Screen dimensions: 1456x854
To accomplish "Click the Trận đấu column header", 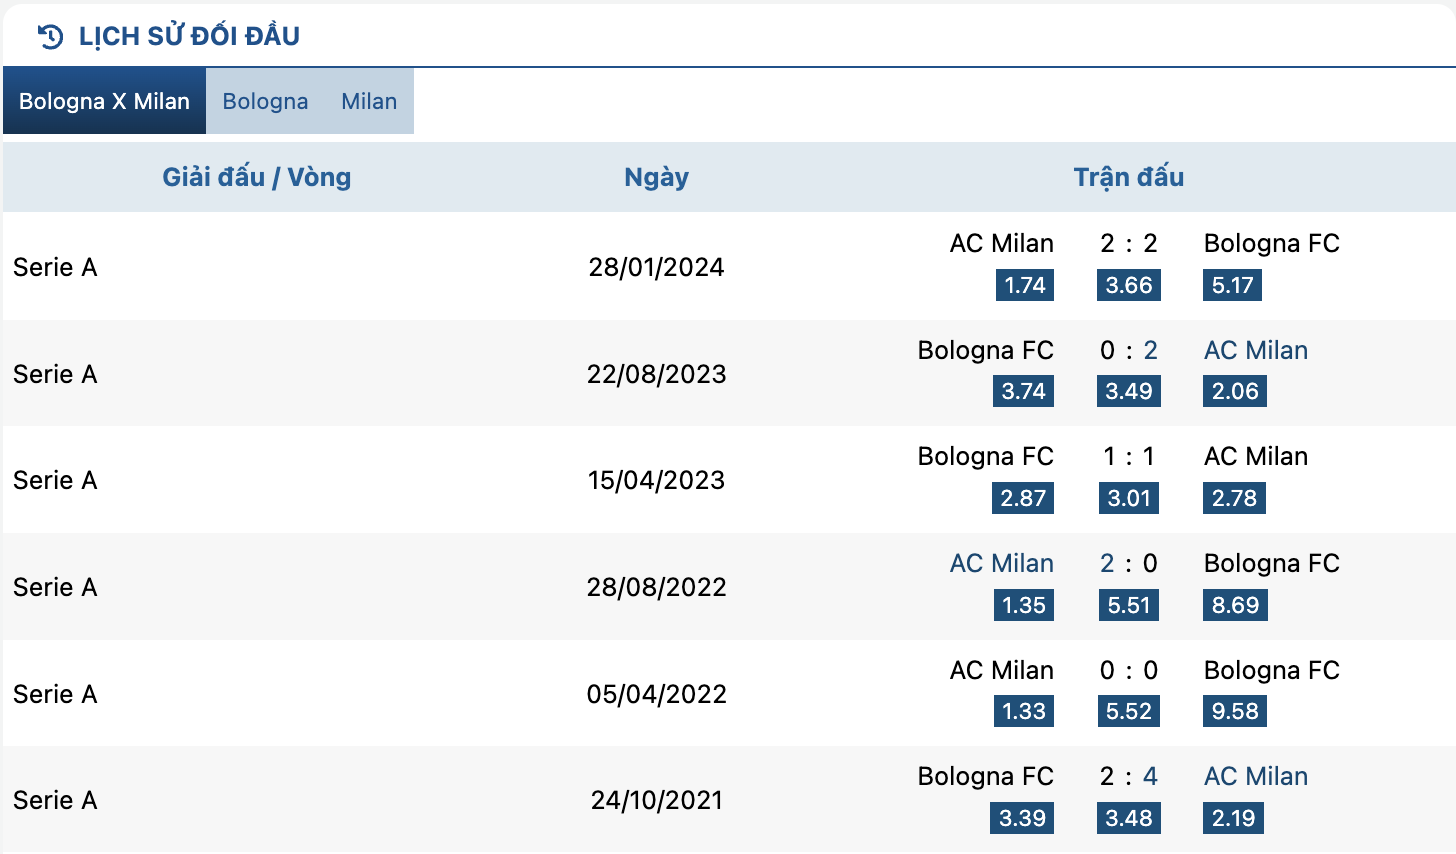I will click(x=1129, y=177).
